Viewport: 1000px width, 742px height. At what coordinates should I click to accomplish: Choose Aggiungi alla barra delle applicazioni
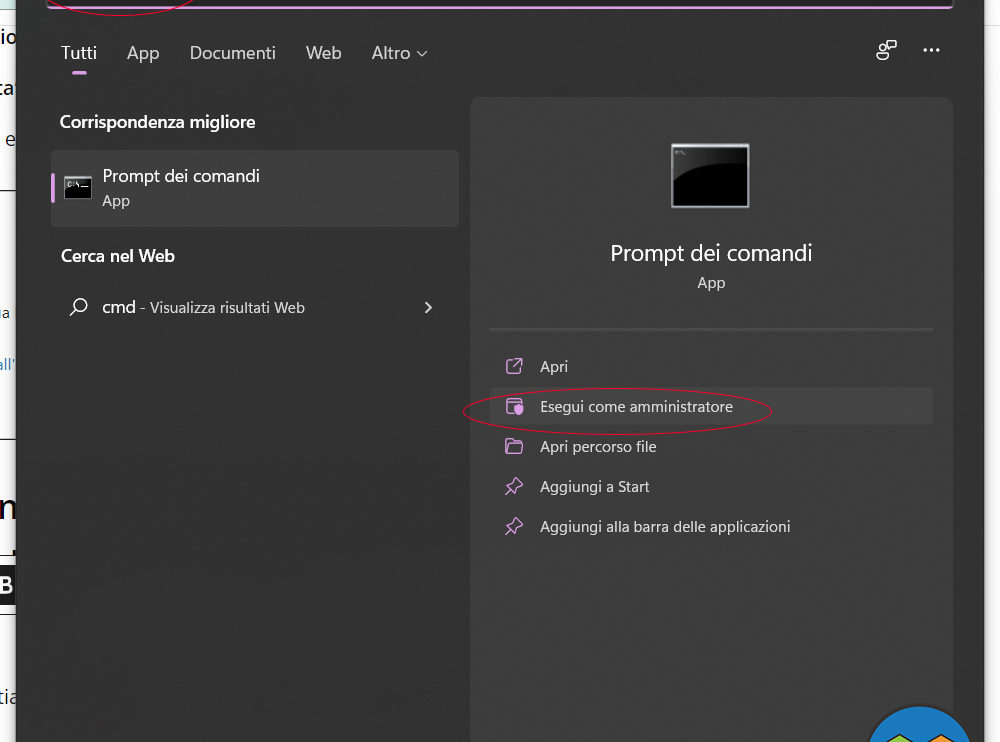click(x=665, y=527)
